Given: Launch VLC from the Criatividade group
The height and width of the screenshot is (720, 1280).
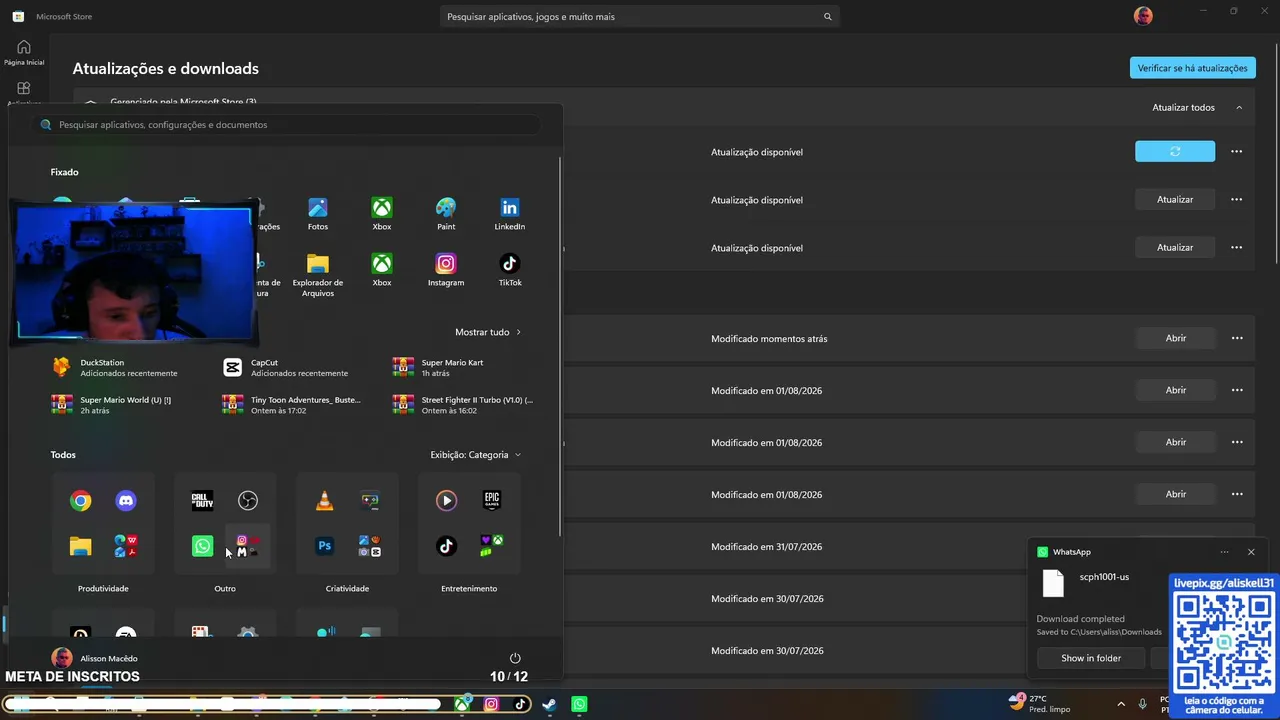Looking at the screenshot, I should tap(325, 501).
